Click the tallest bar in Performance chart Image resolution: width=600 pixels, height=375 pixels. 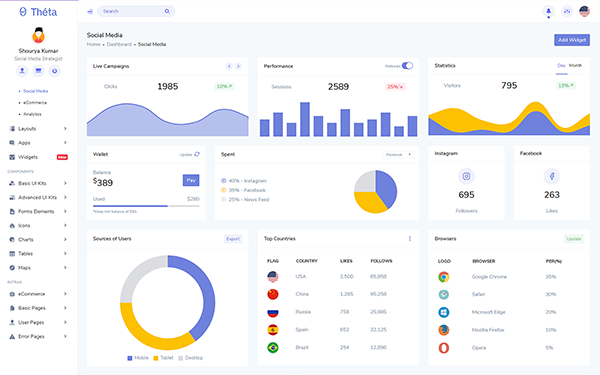305,119
